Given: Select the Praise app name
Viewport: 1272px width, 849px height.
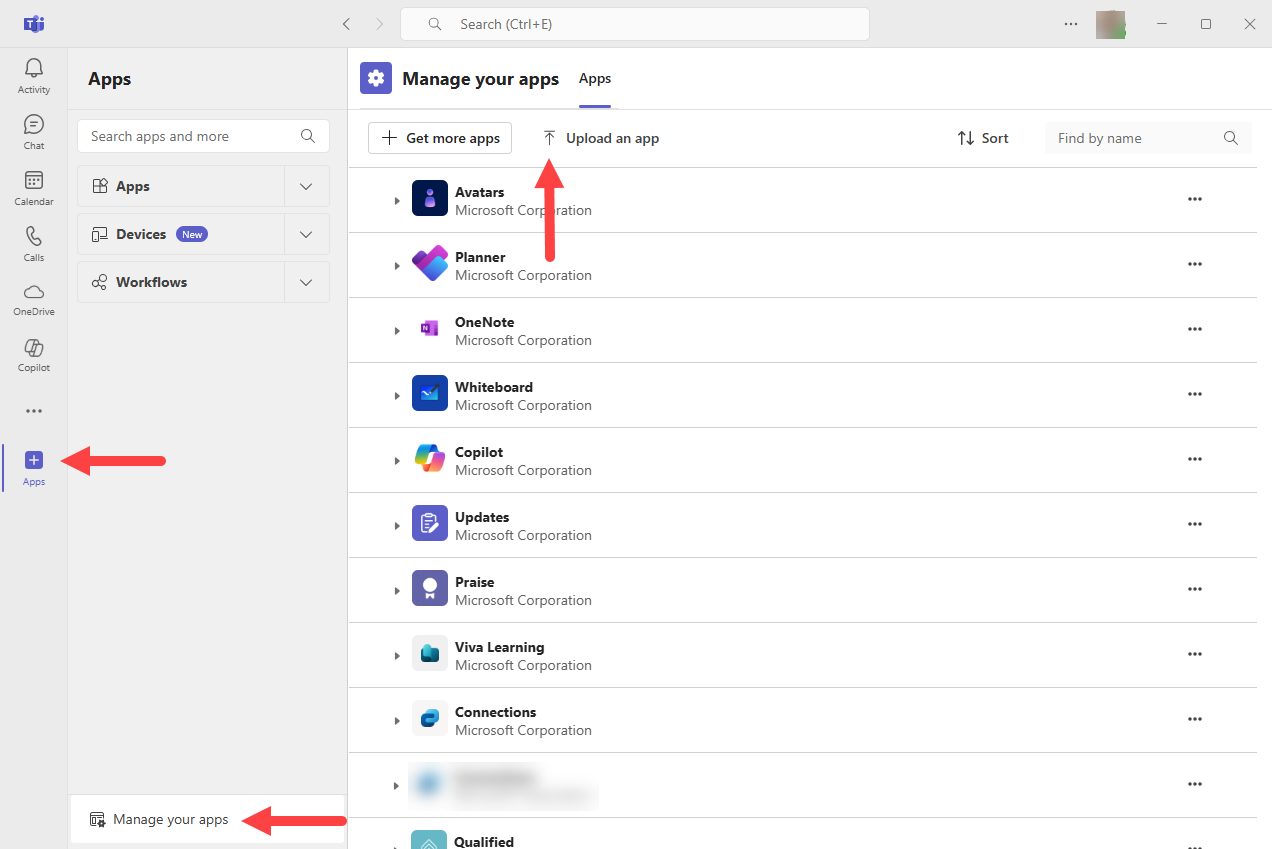Looking at the screenshot, I should (x=474, y=582).
